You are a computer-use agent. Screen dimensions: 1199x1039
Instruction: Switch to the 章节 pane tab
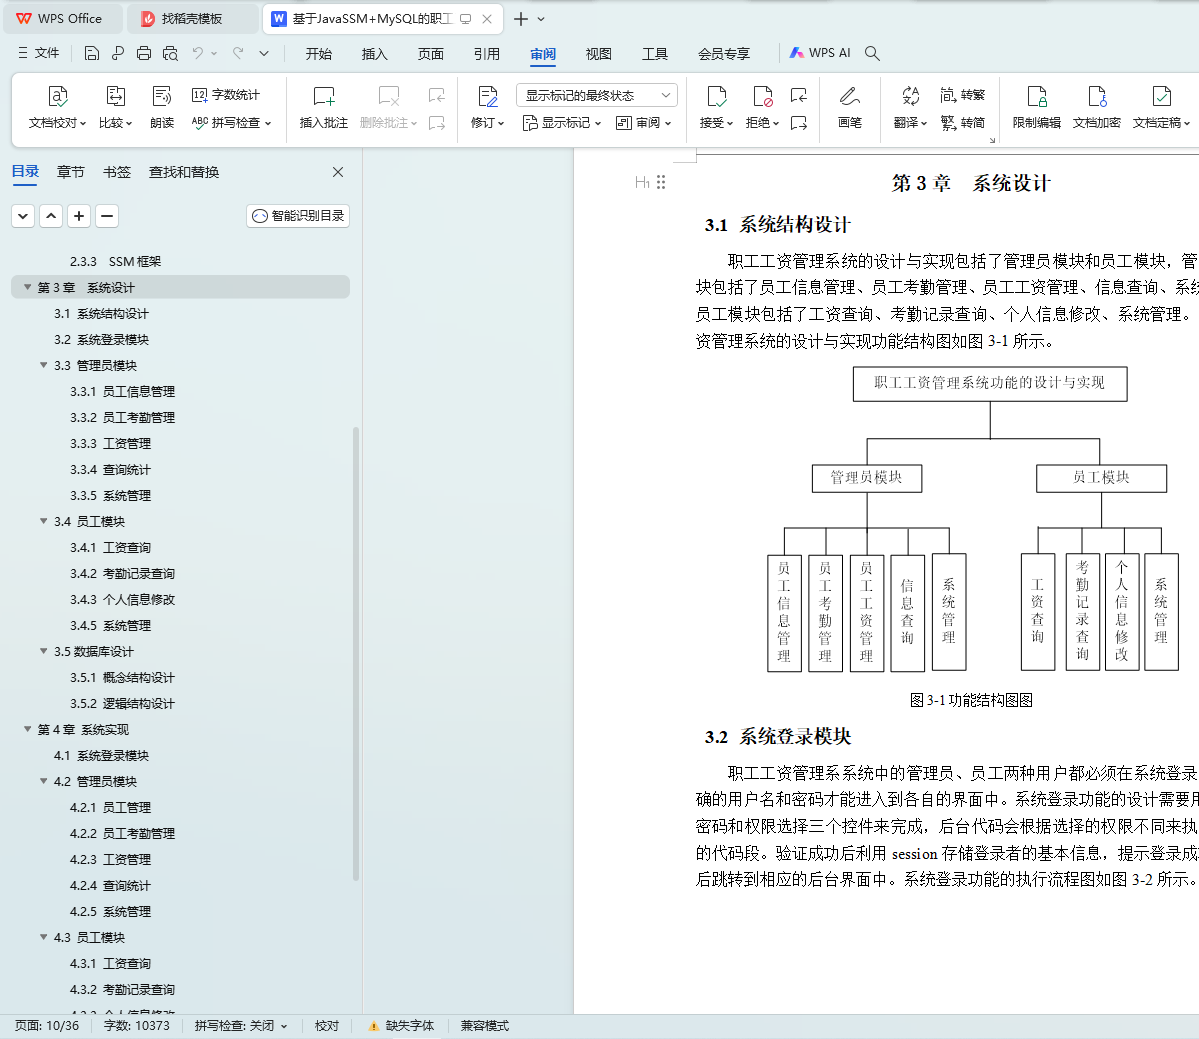[70, 172]
